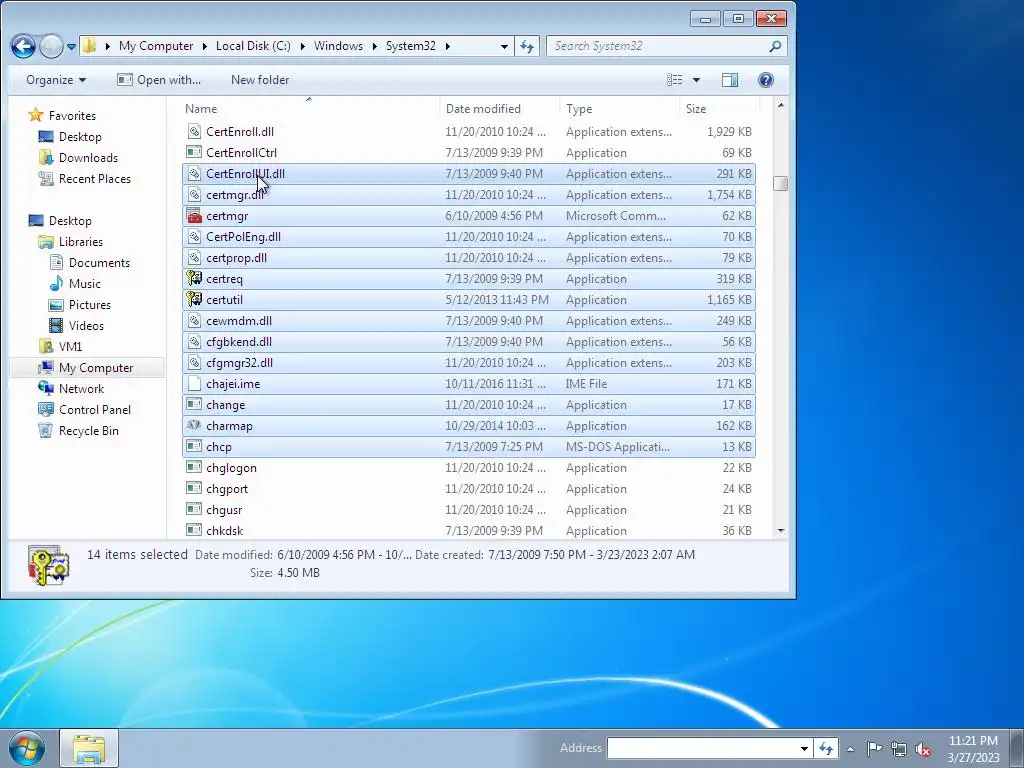This screenshot has width=1024, height=768.
Task: Select VM1 in the navigation pane
Action: [60, 347]
